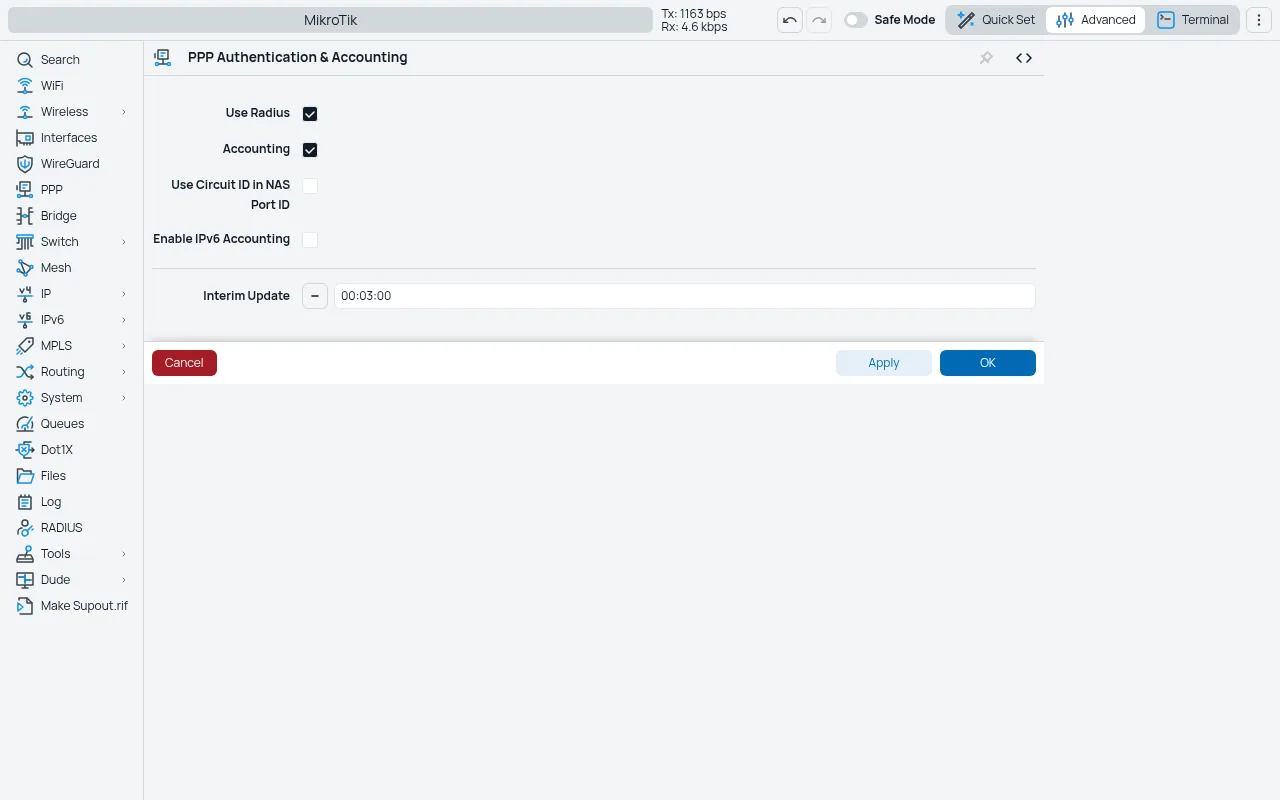Open the RADIUS sidebar icon
This screenshot has height=800, width=1280.
(x=25, y=528)
